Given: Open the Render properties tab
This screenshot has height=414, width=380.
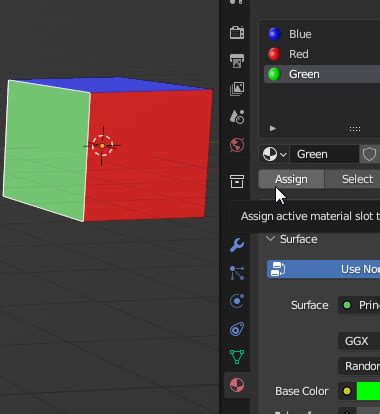Looking at the screenshot, I should (x=237, y=32).
